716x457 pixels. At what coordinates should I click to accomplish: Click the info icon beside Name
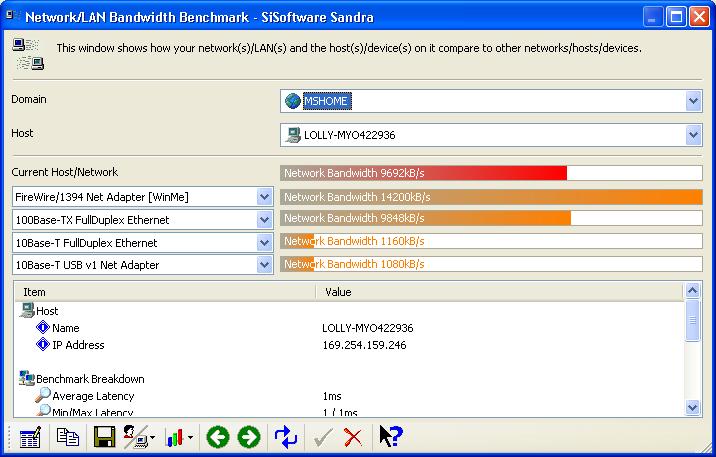[42, 327]
